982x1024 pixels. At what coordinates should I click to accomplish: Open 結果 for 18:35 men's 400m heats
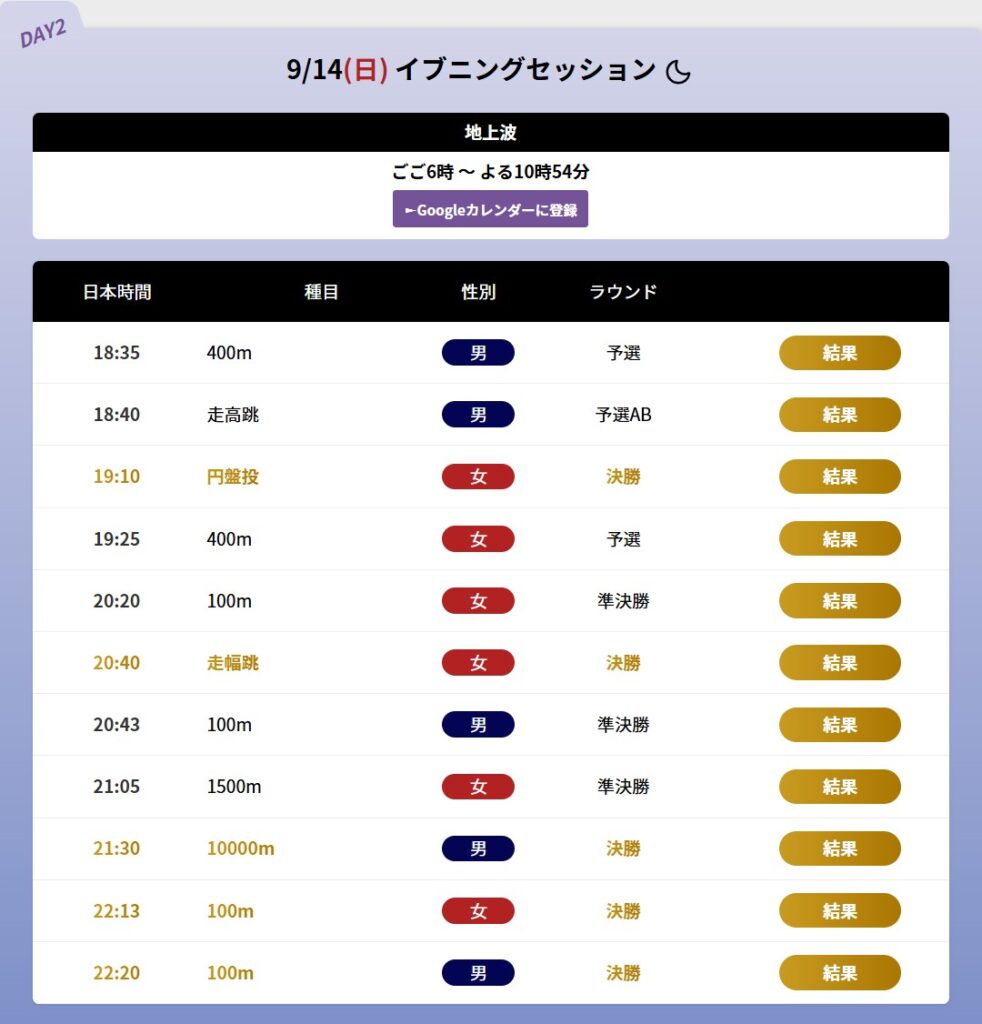pos(840,353)
